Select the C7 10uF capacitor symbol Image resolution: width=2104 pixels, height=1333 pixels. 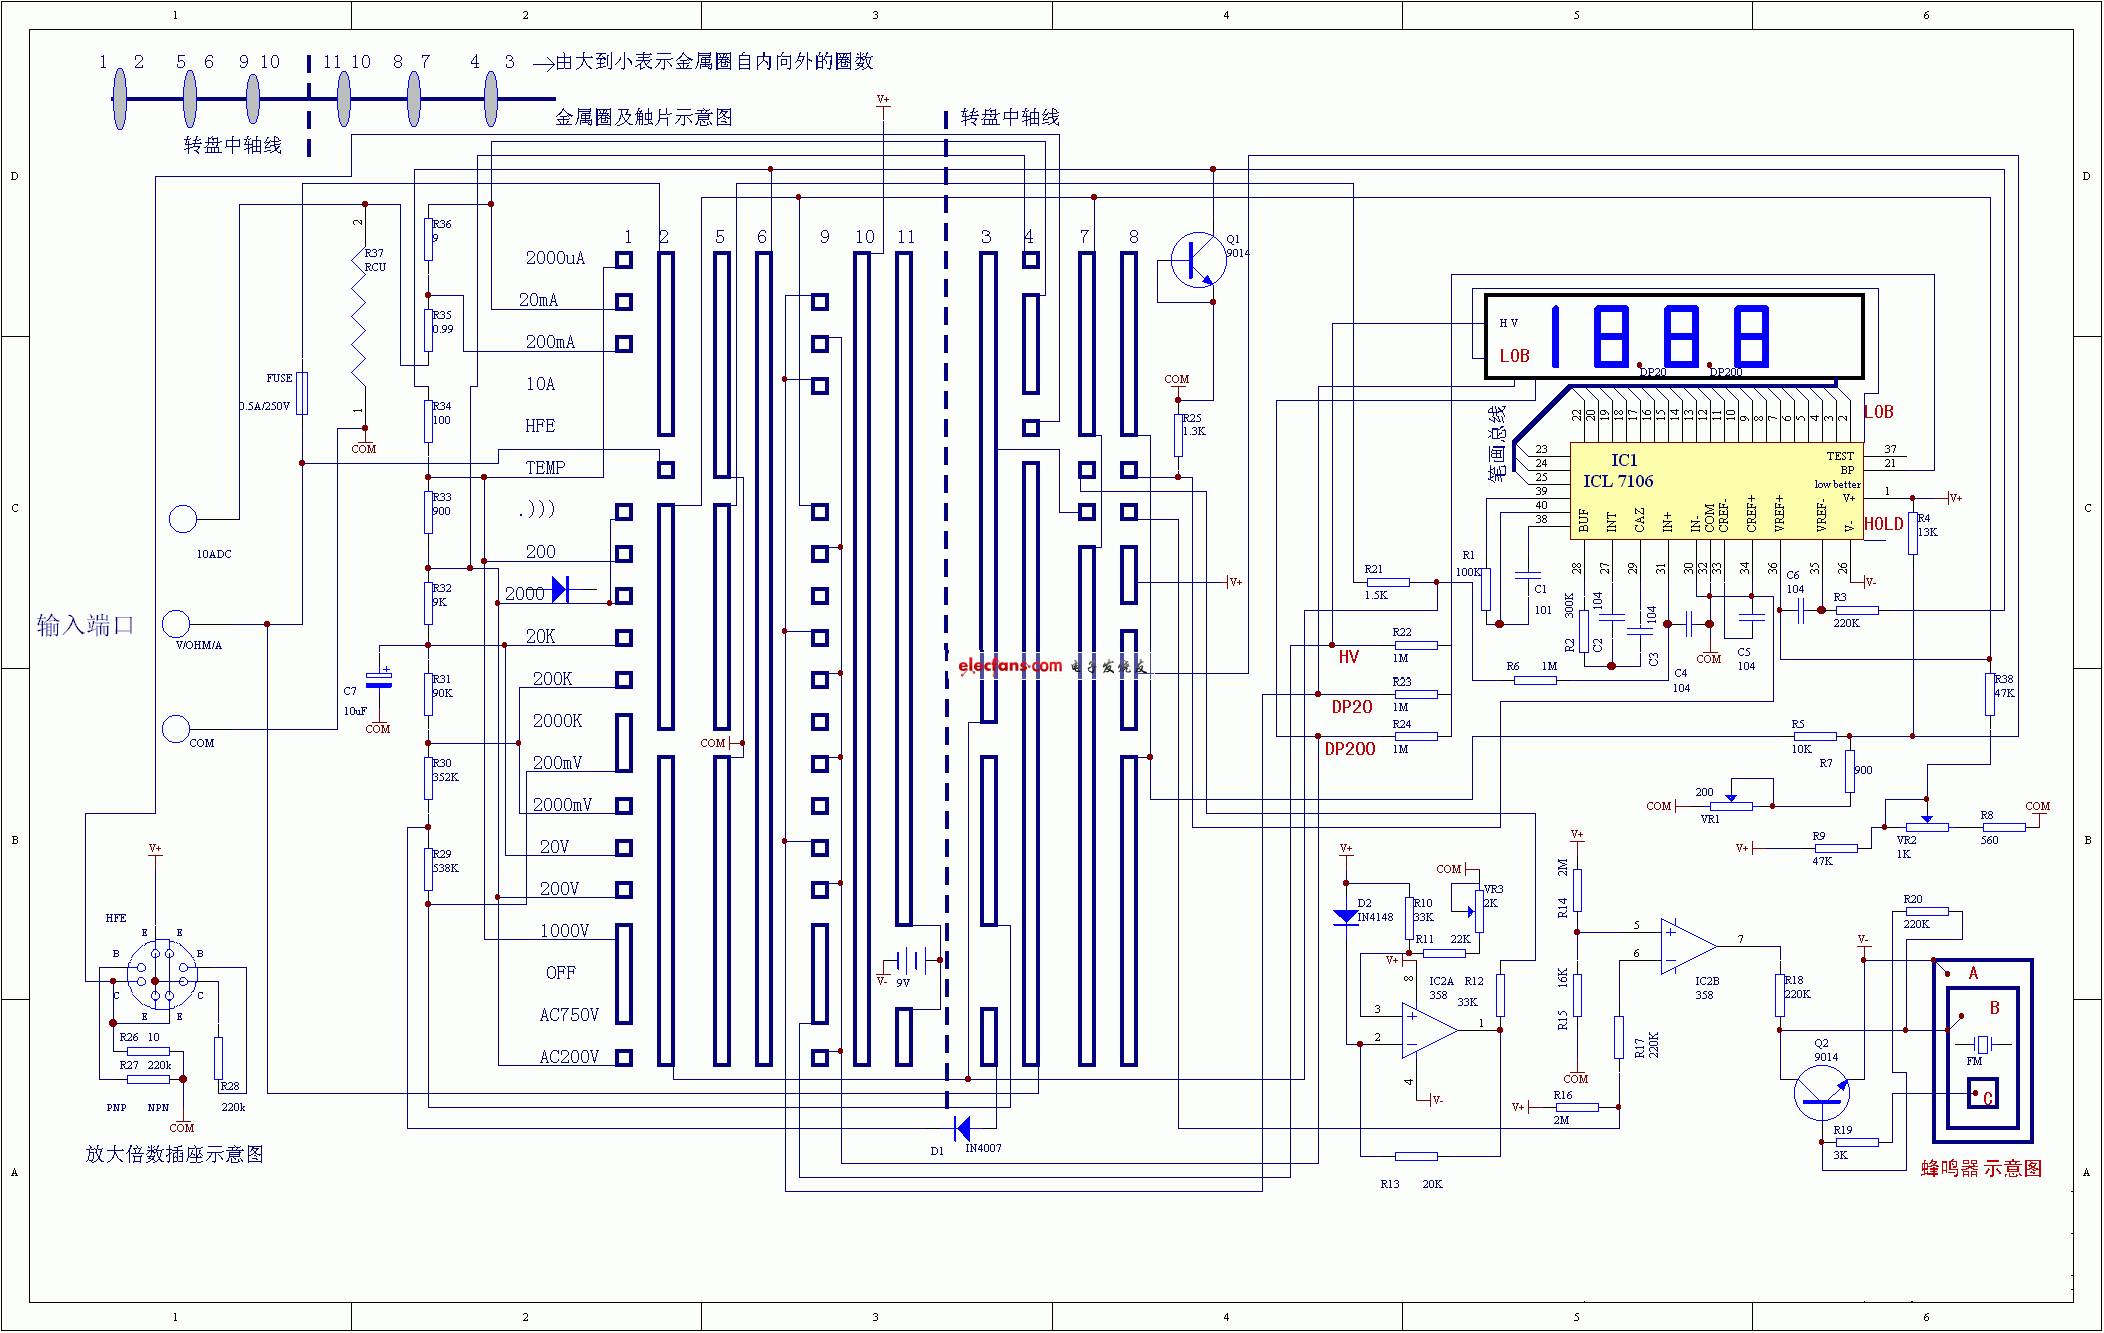[379, 680]
